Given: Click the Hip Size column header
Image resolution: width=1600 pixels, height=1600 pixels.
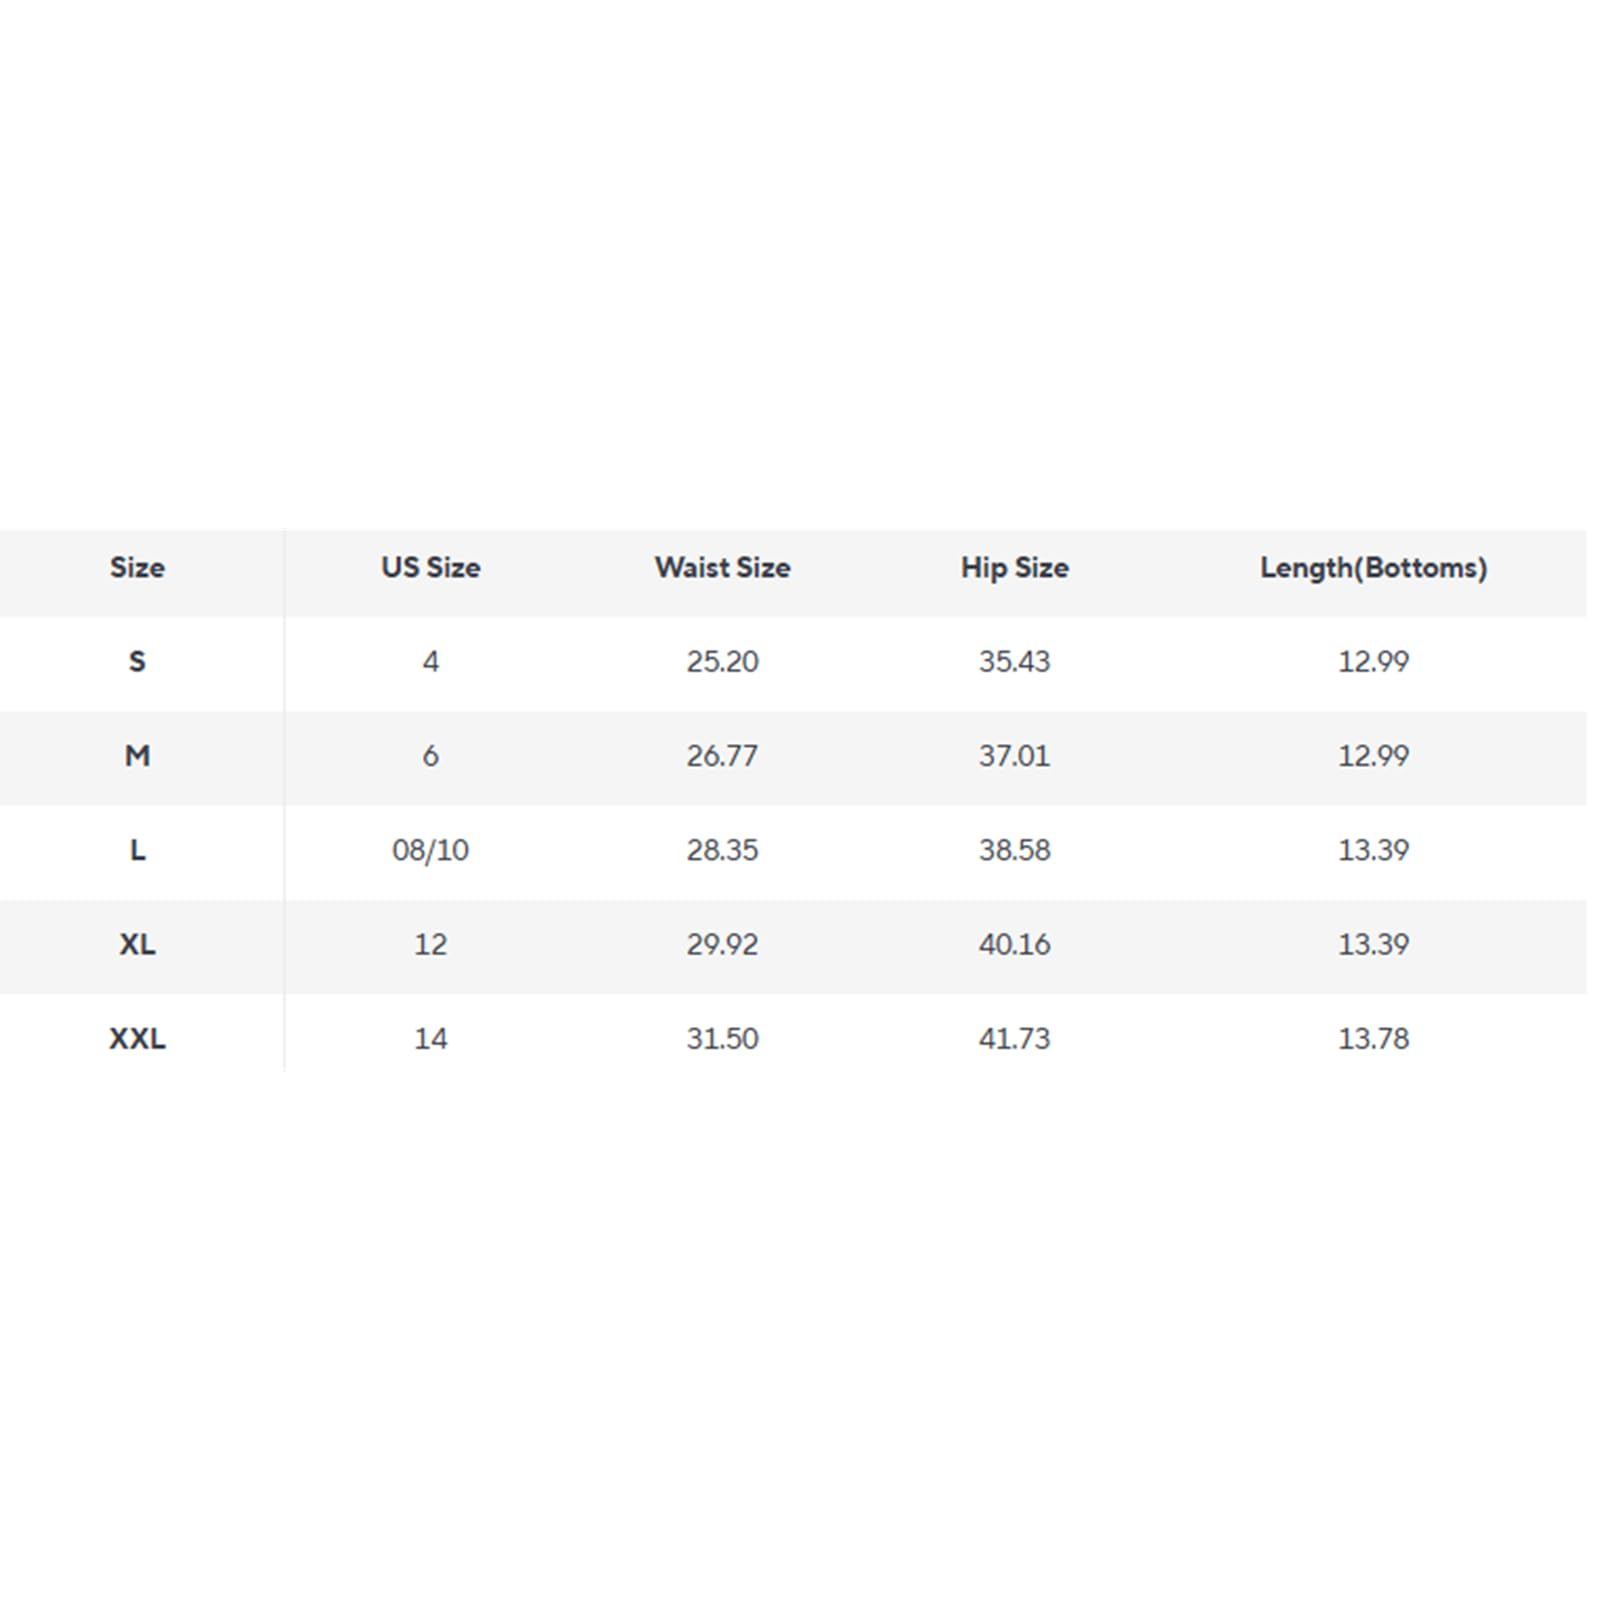Looking at the screenshot, I should pyautogui.click(x=1014, y=568).
